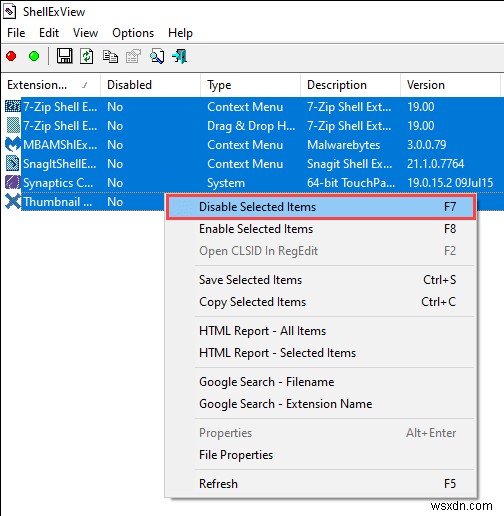504x516 pixels.
Task: Sort by Extension Name column header
Action: pos(51,85)
